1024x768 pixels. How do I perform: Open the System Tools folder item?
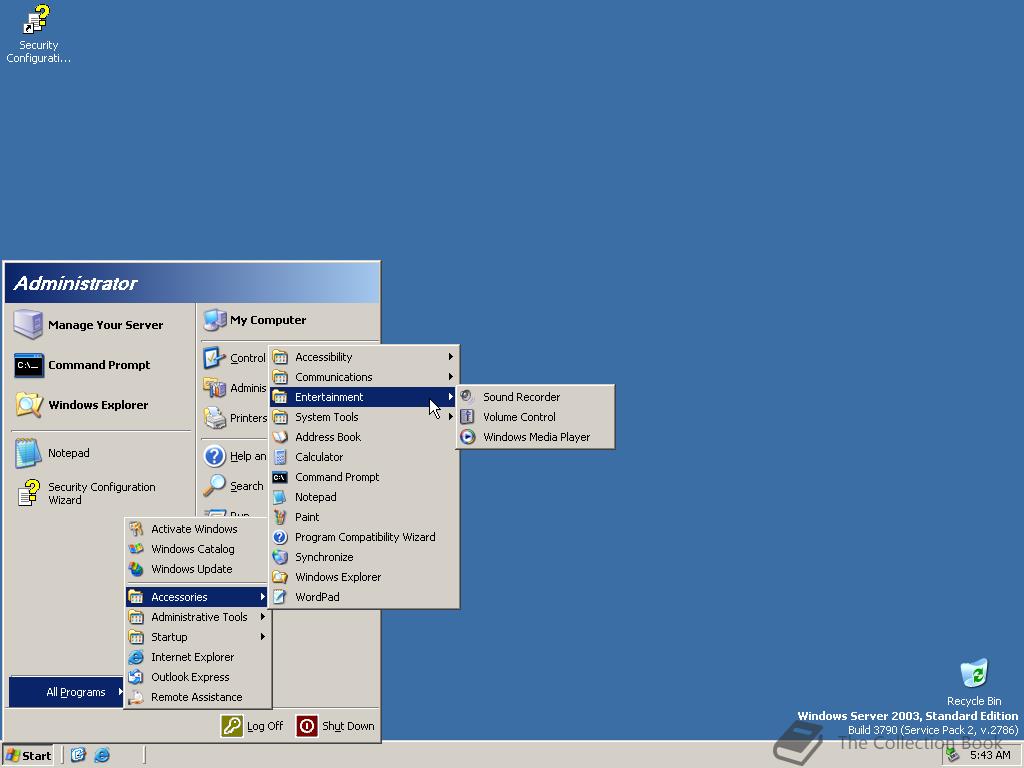pos(364,417)
